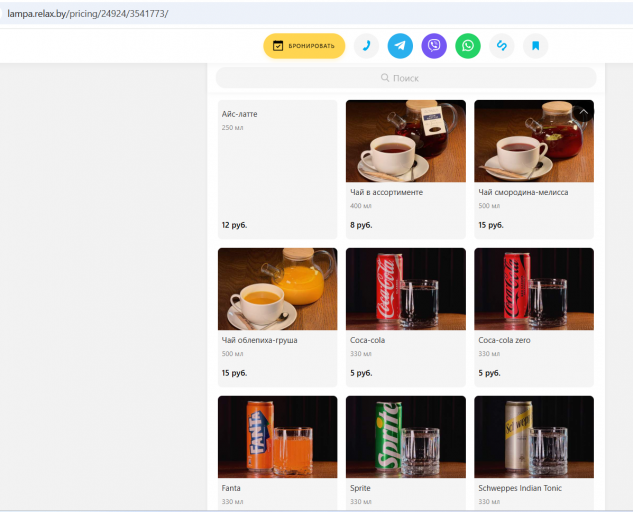The height and width of the screenshot is (512, 633).
Task: Open the Schweppes Indian Tonic photo
Action: (534, 437)
